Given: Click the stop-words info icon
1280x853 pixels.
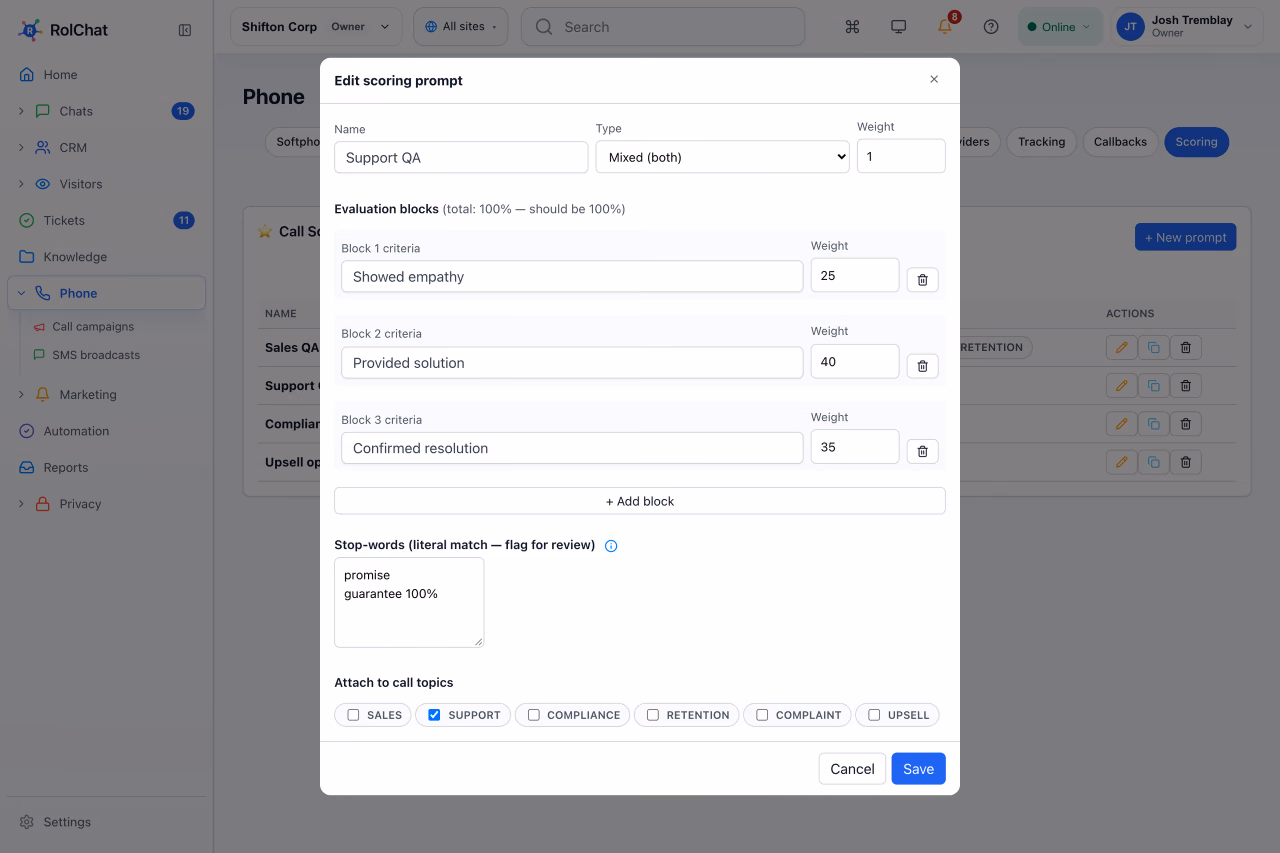Looking at the screenshot, I should (611, 546).
